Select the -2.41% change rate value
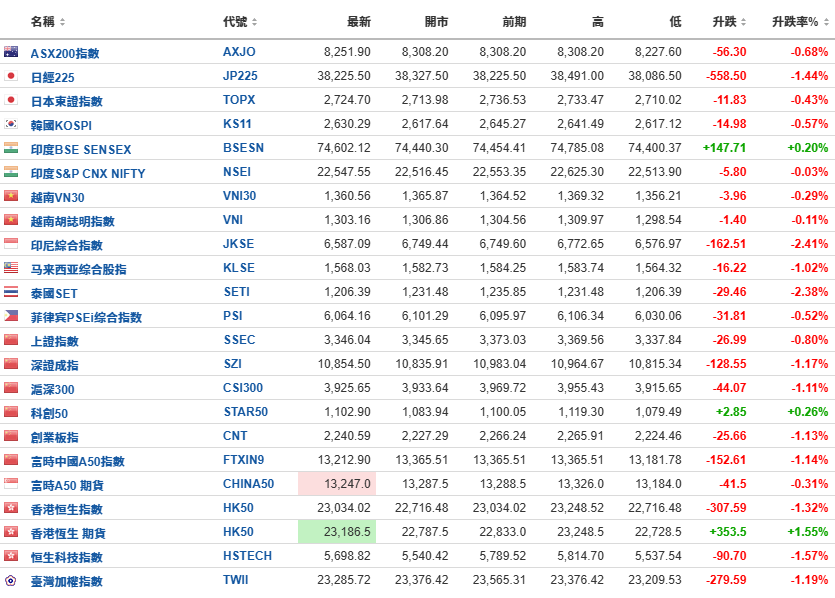The image size is (835, 598). [x=809, y=243]
